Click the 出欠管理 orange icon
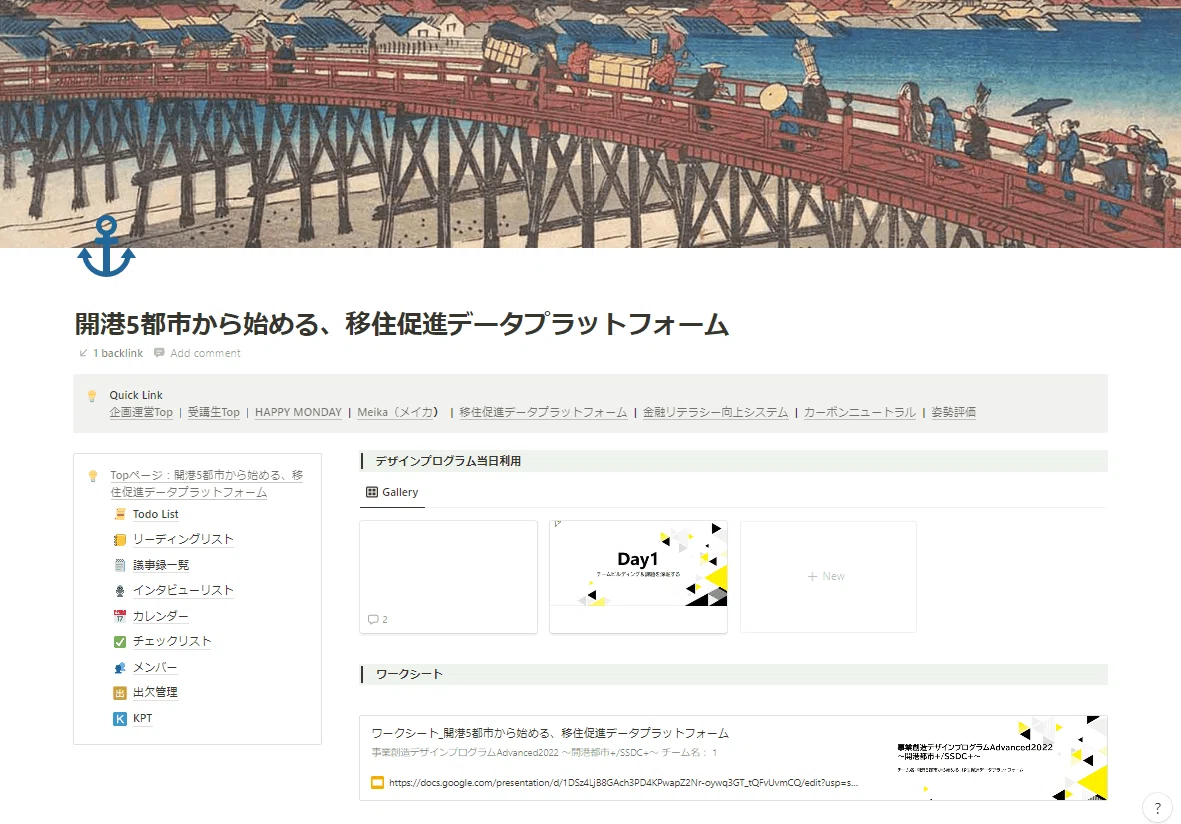The image size is (1181, 824). point(120,693)
